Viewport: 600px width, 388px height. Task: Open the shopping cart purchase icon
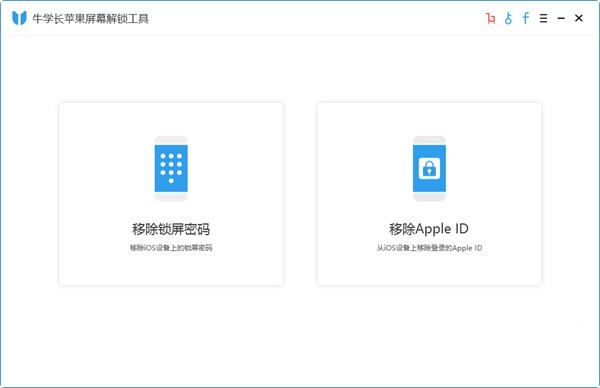click(490, 18)
